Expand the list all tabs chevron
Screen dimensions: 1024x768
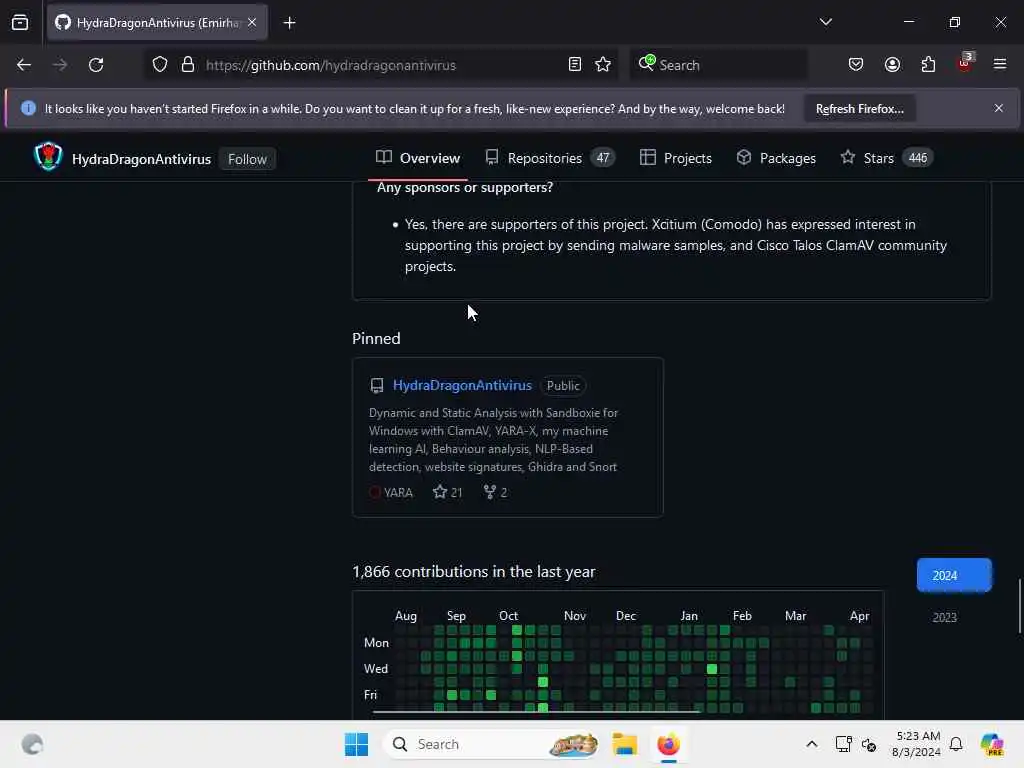[825, 22]
